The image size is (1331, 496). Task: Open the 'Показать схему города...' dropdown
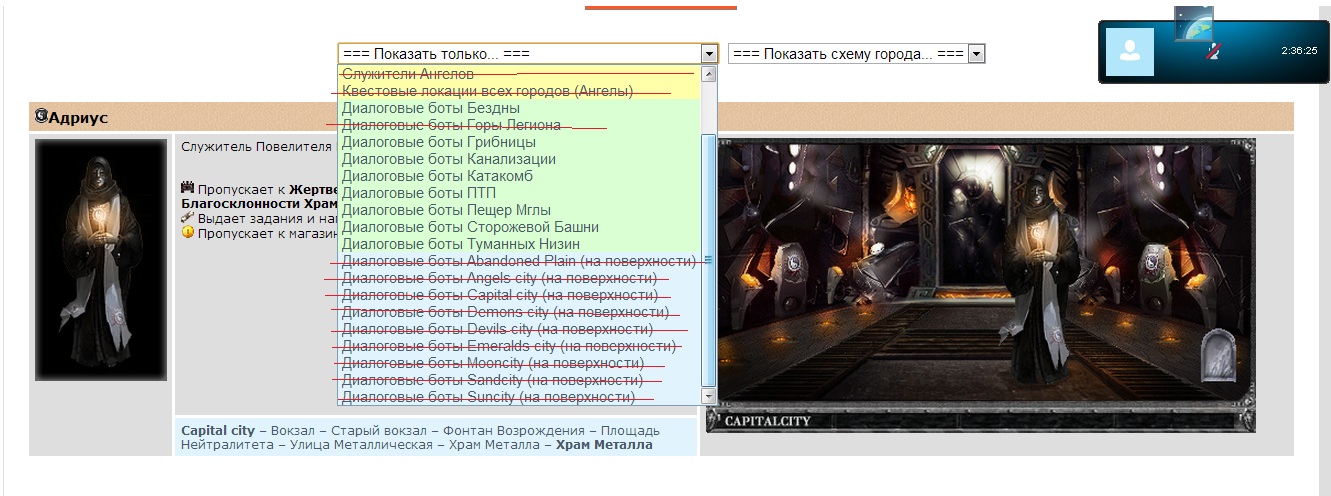click(857, 54)
